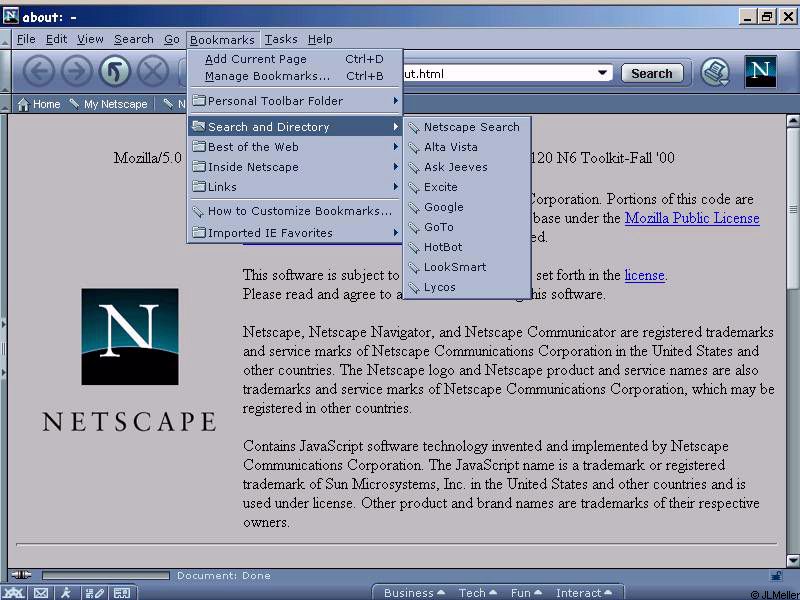Image resolution: width=800 pixels, height=600 pixels.
Task: Click the Netscape N throbber logo in toolbar
Action: [x=760, y=71]
